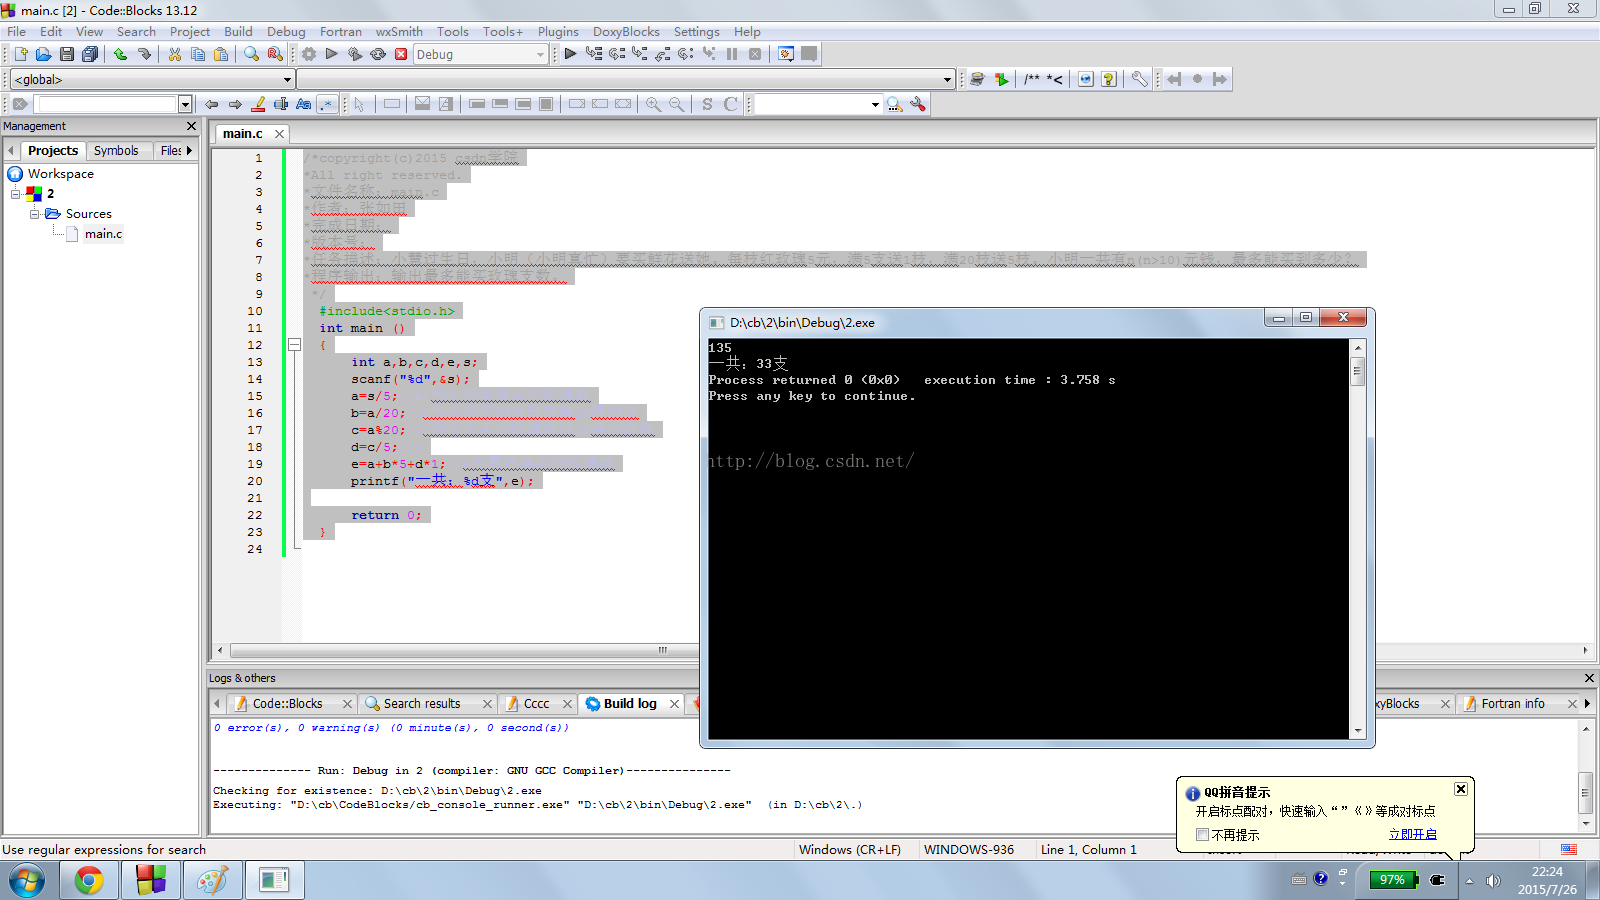Click the Find magnifier icon
The width and height of the screenshot is (1600, 900).
[x=251, y=54]
